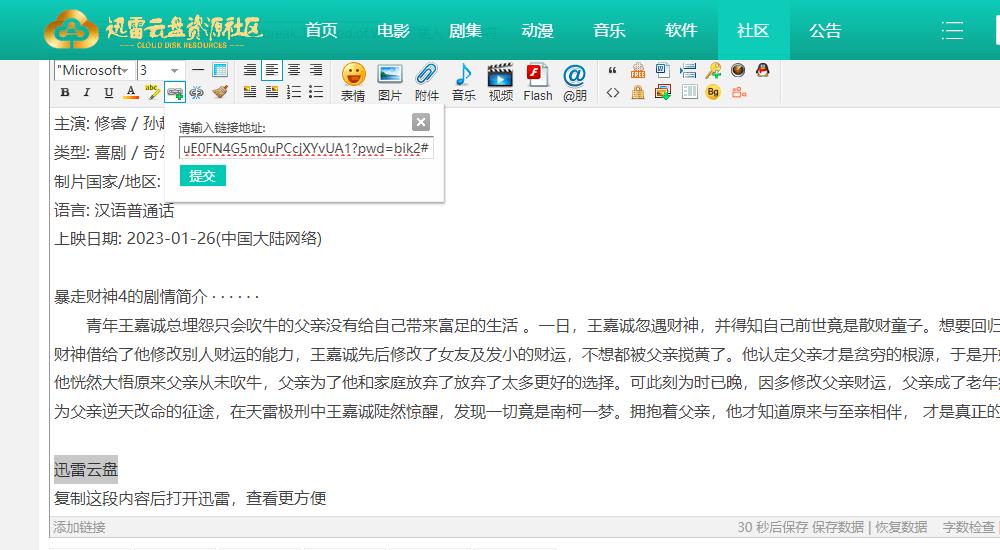The height and width of the screenshot is (550, 1000).
Task: Click the unlink (remove link) icon
Action: 196,92
